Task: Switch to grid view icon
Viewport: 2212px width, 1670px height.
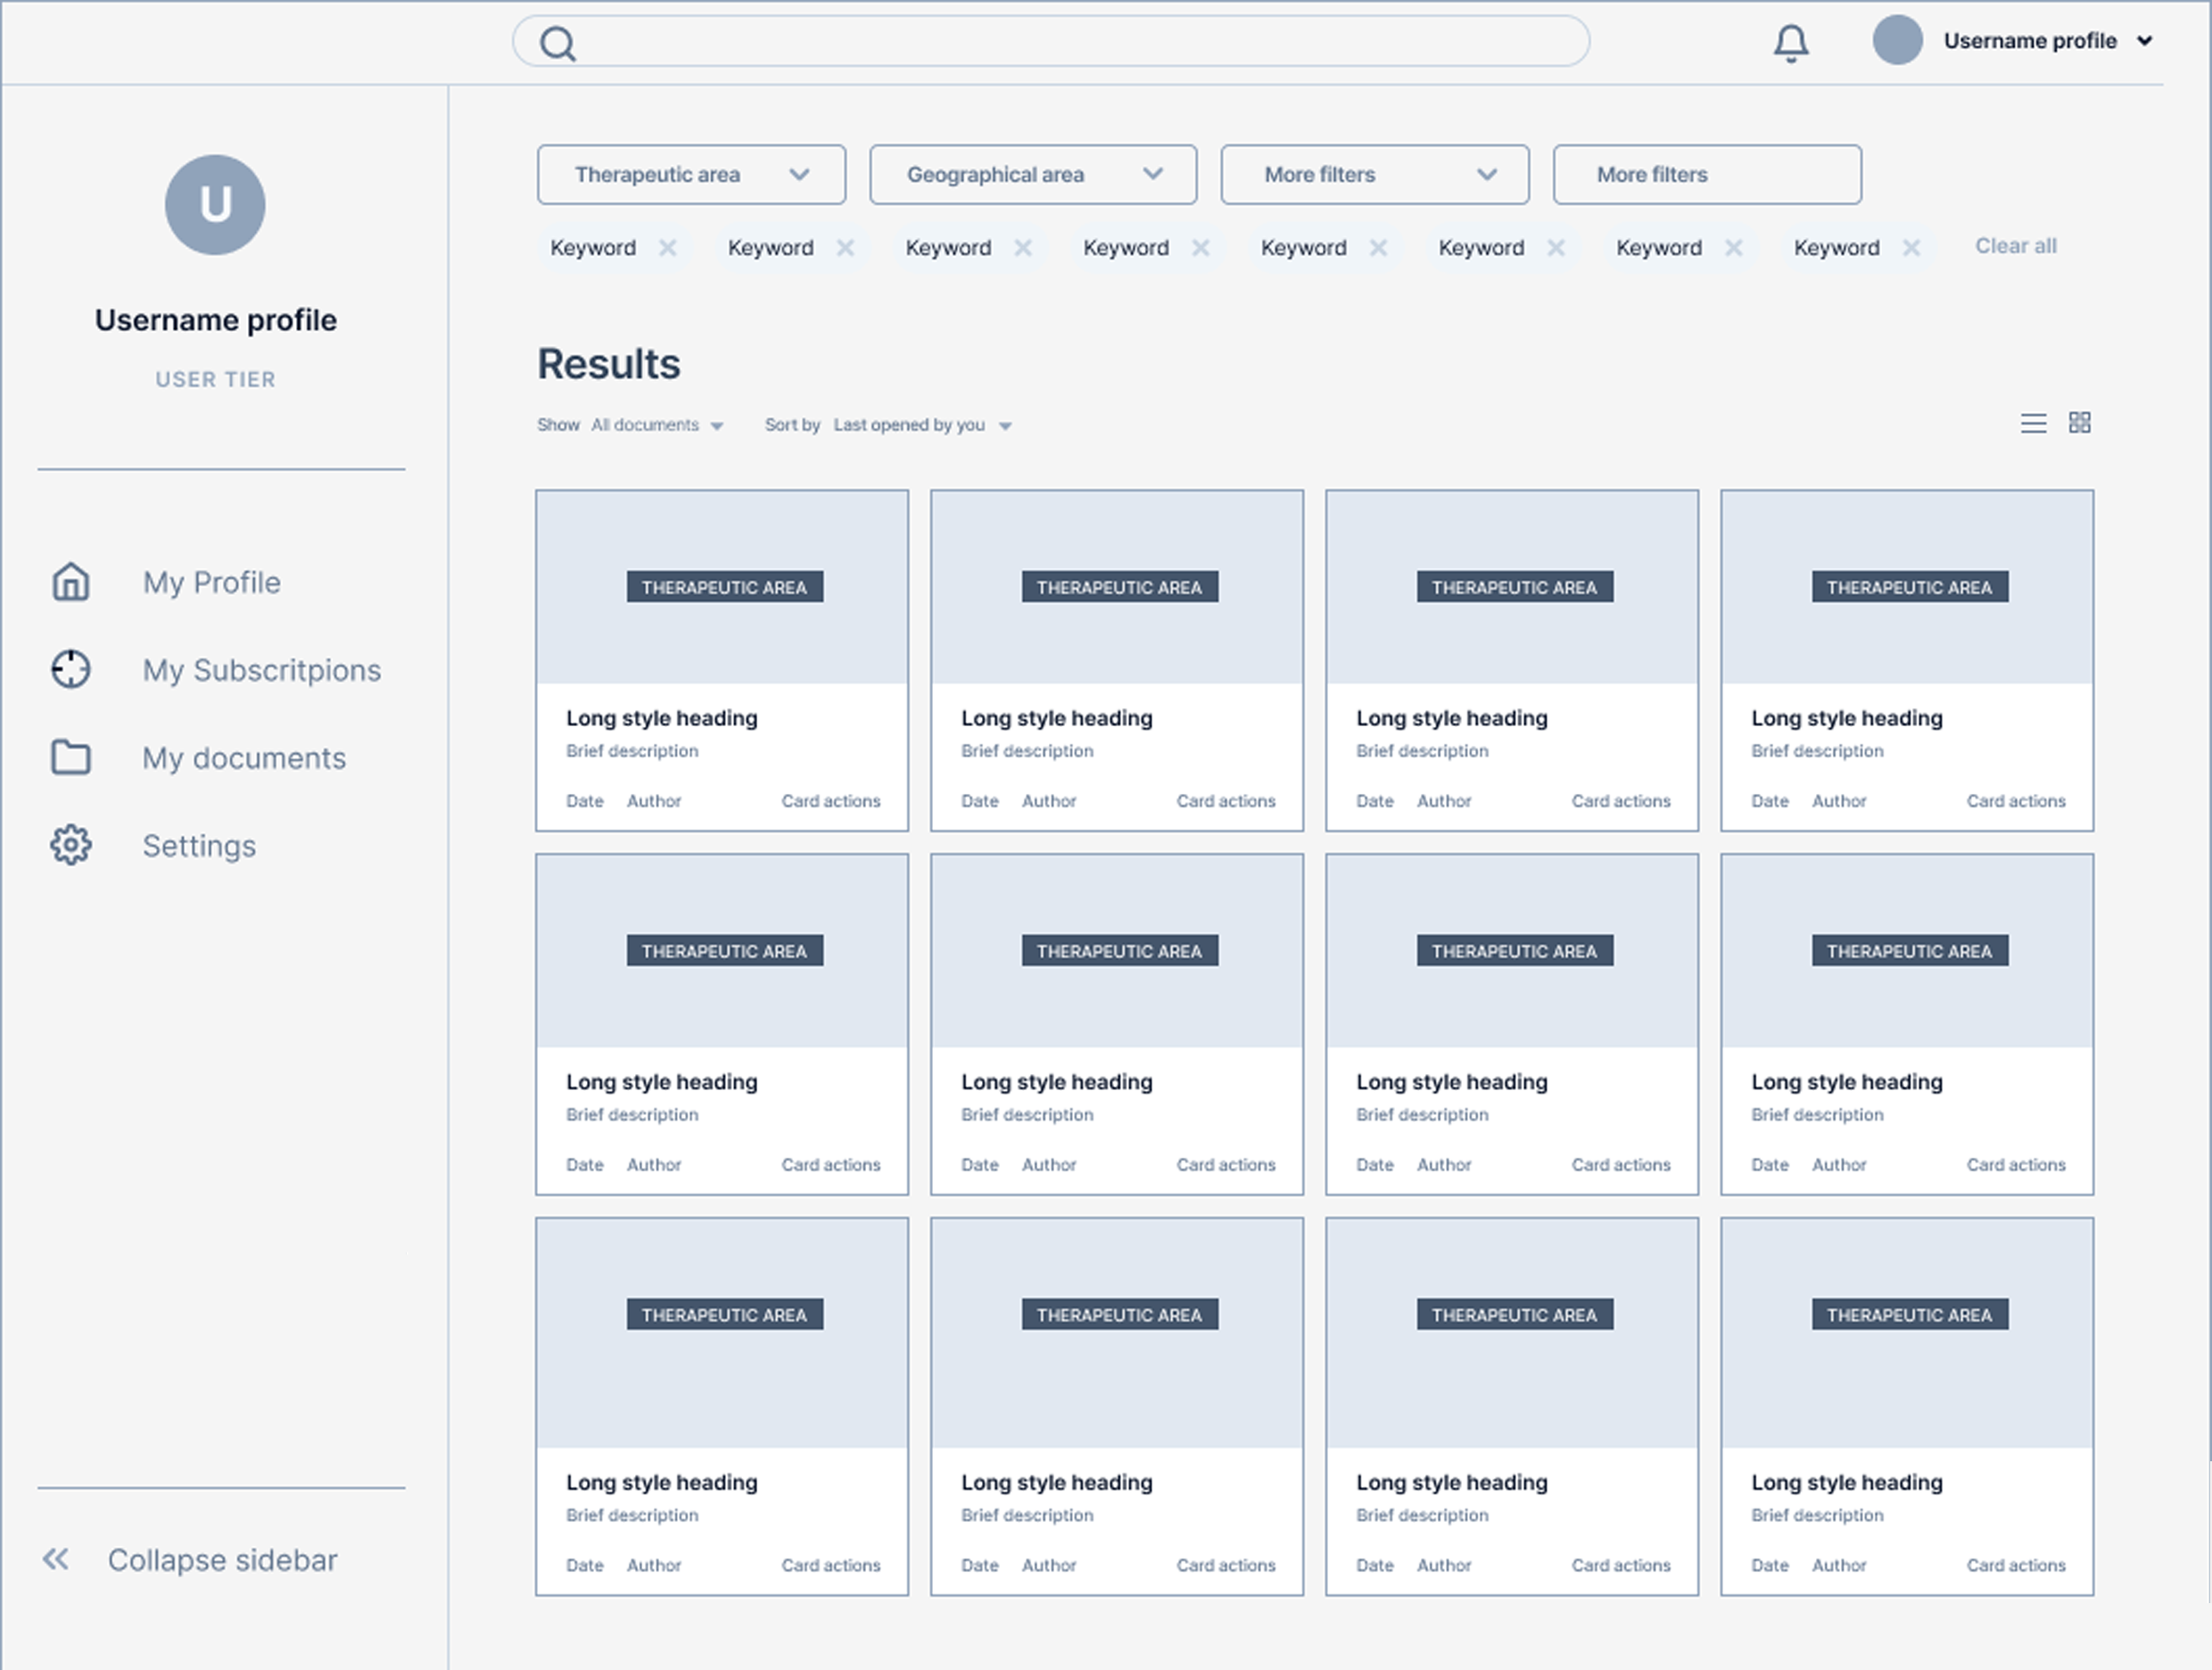Action: click(2080, 423)
